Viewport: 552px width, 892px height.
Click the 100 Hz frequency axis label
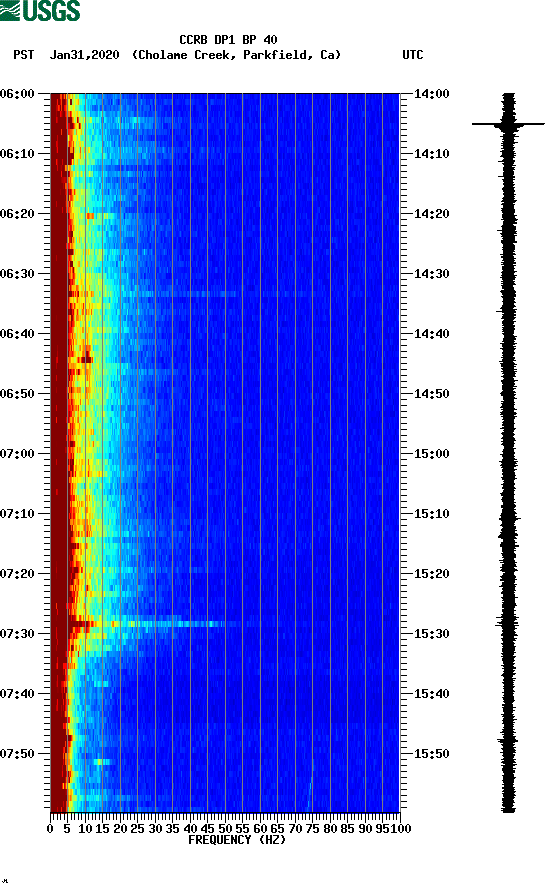coord(401,829)
